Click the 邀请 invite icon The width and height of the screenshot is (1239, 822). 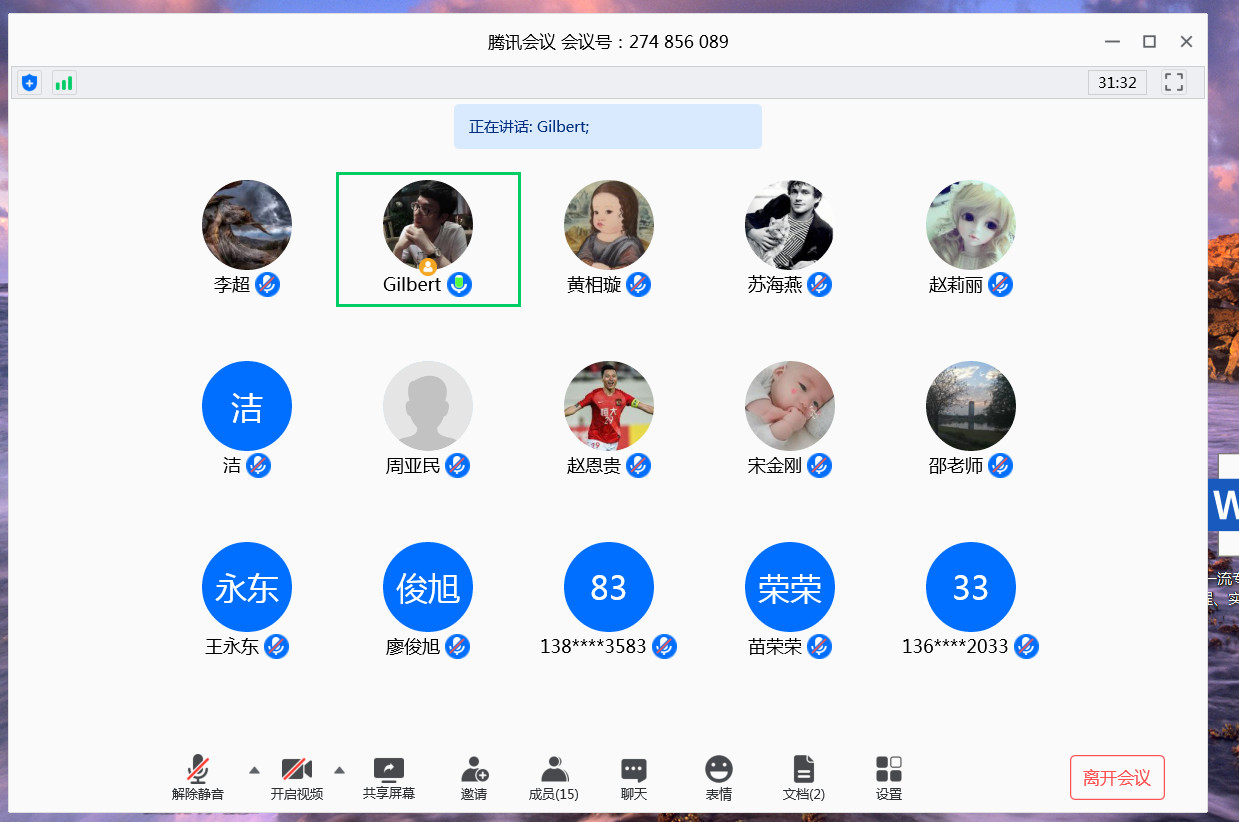click(474, 778)
